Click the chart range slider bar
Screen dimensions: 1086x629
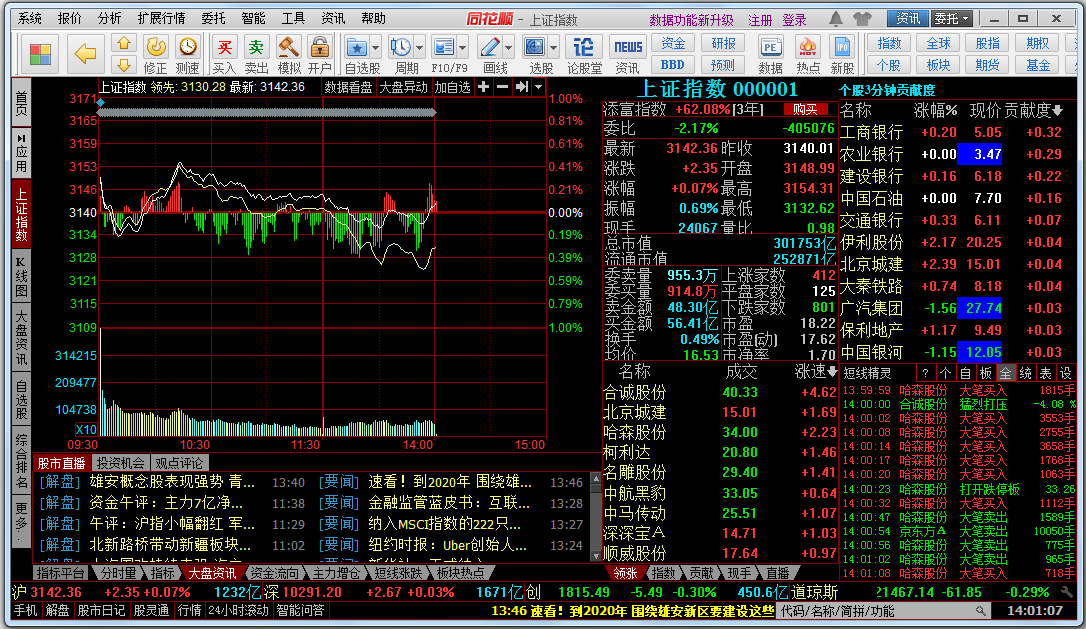(267, 112)
